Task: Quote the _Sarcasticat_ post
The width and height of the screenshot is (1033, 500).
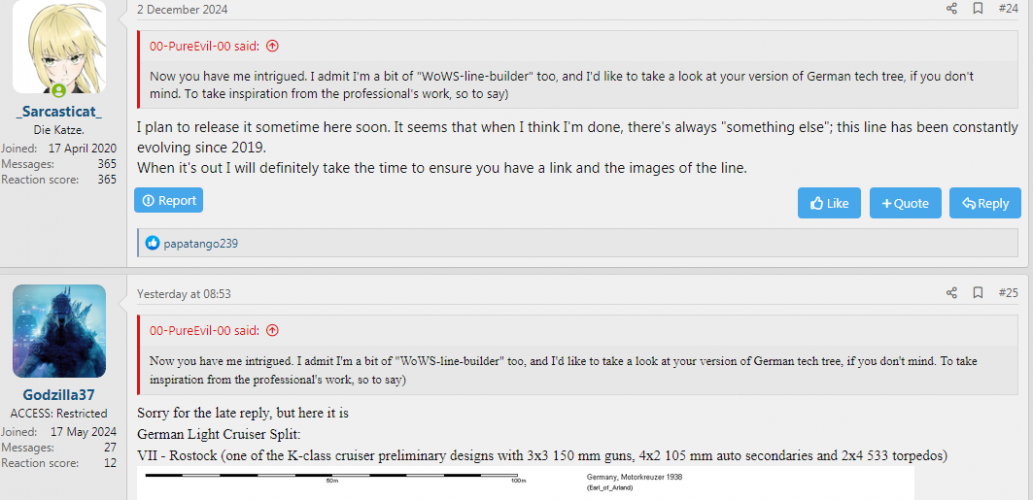Action: coord(905,203)
